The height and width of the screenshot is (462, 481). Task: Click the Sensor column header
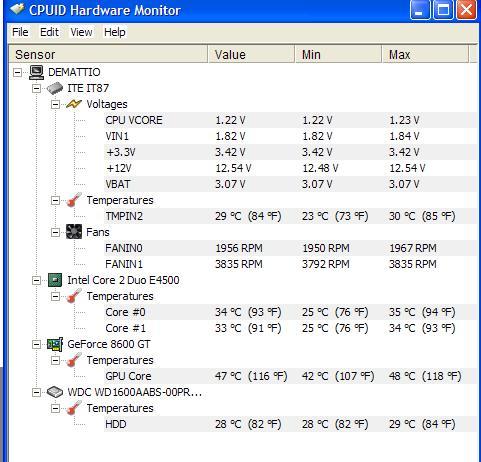[x=108, y=54]
